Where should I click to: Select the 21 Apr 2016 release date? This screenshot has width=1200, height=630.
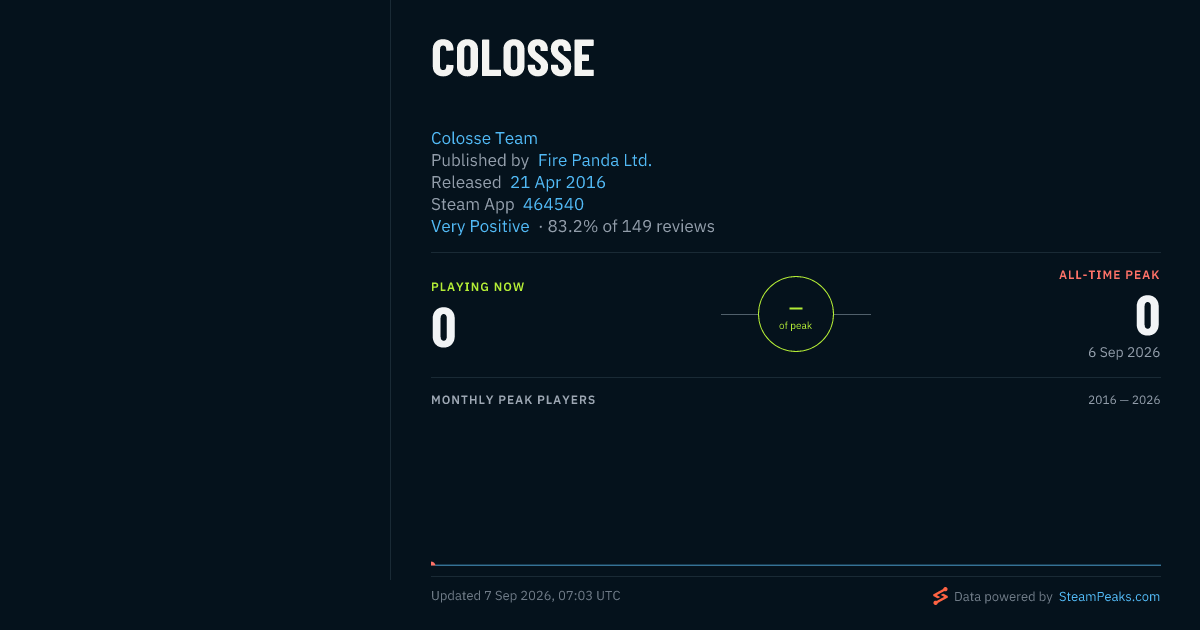pyautogui.click(x=558, y=182)
